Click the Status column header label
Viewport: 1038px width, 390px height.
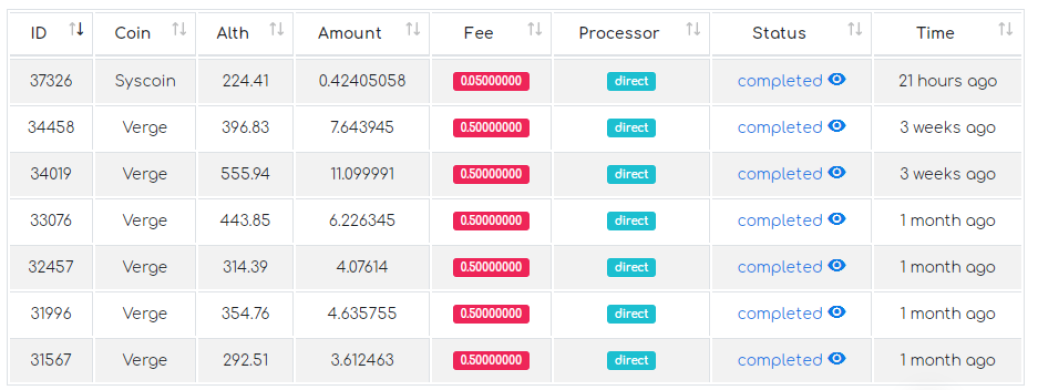click(x=779, y=33)
